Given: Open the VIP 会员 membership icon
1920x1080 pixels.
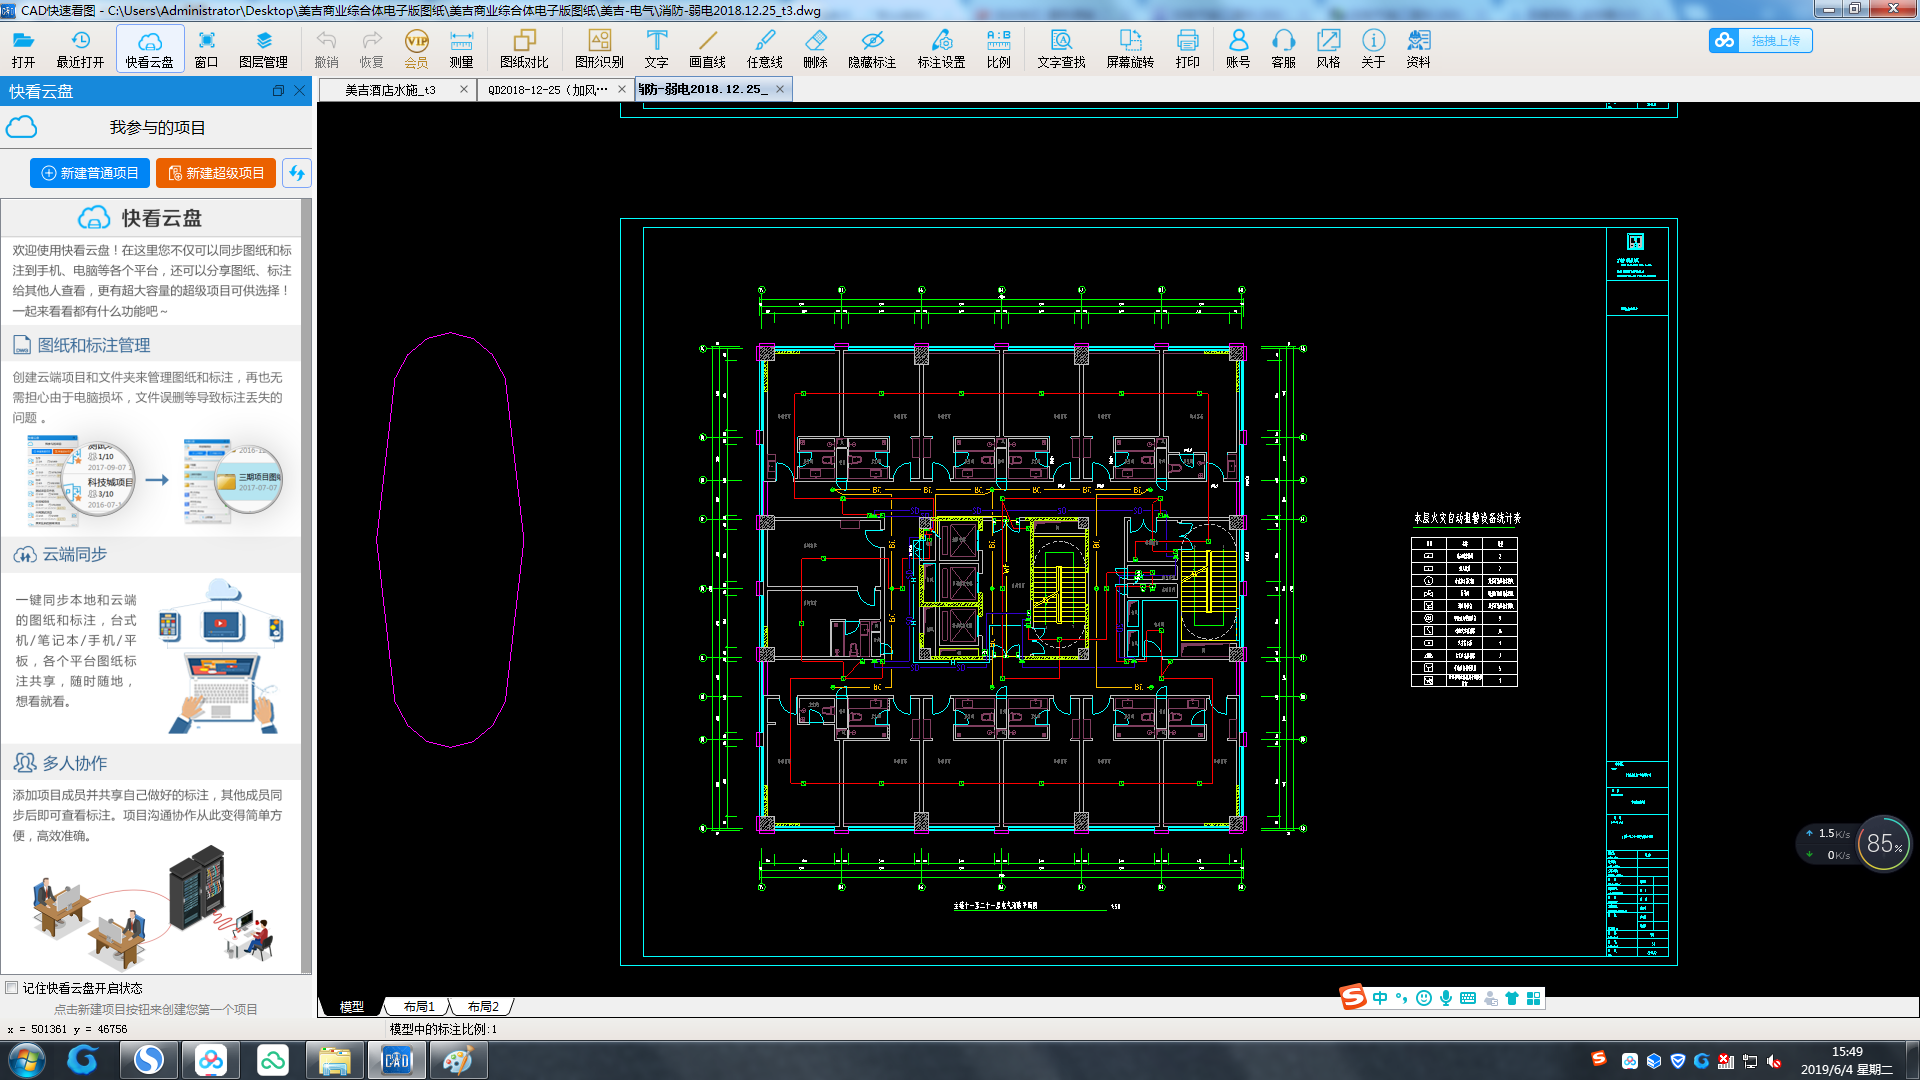Looking at the screenshot, I should pyautogui.click(x=416, y=48).
